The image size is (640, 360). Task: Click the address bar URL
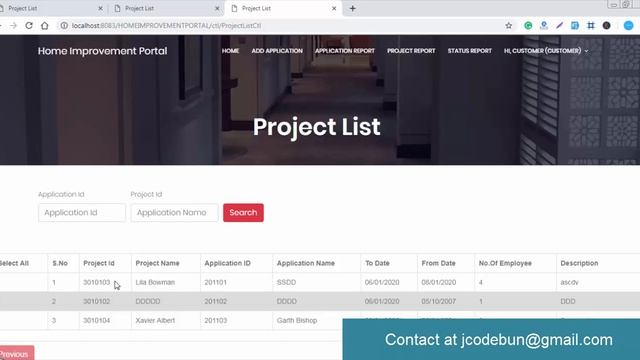(166, 25)
